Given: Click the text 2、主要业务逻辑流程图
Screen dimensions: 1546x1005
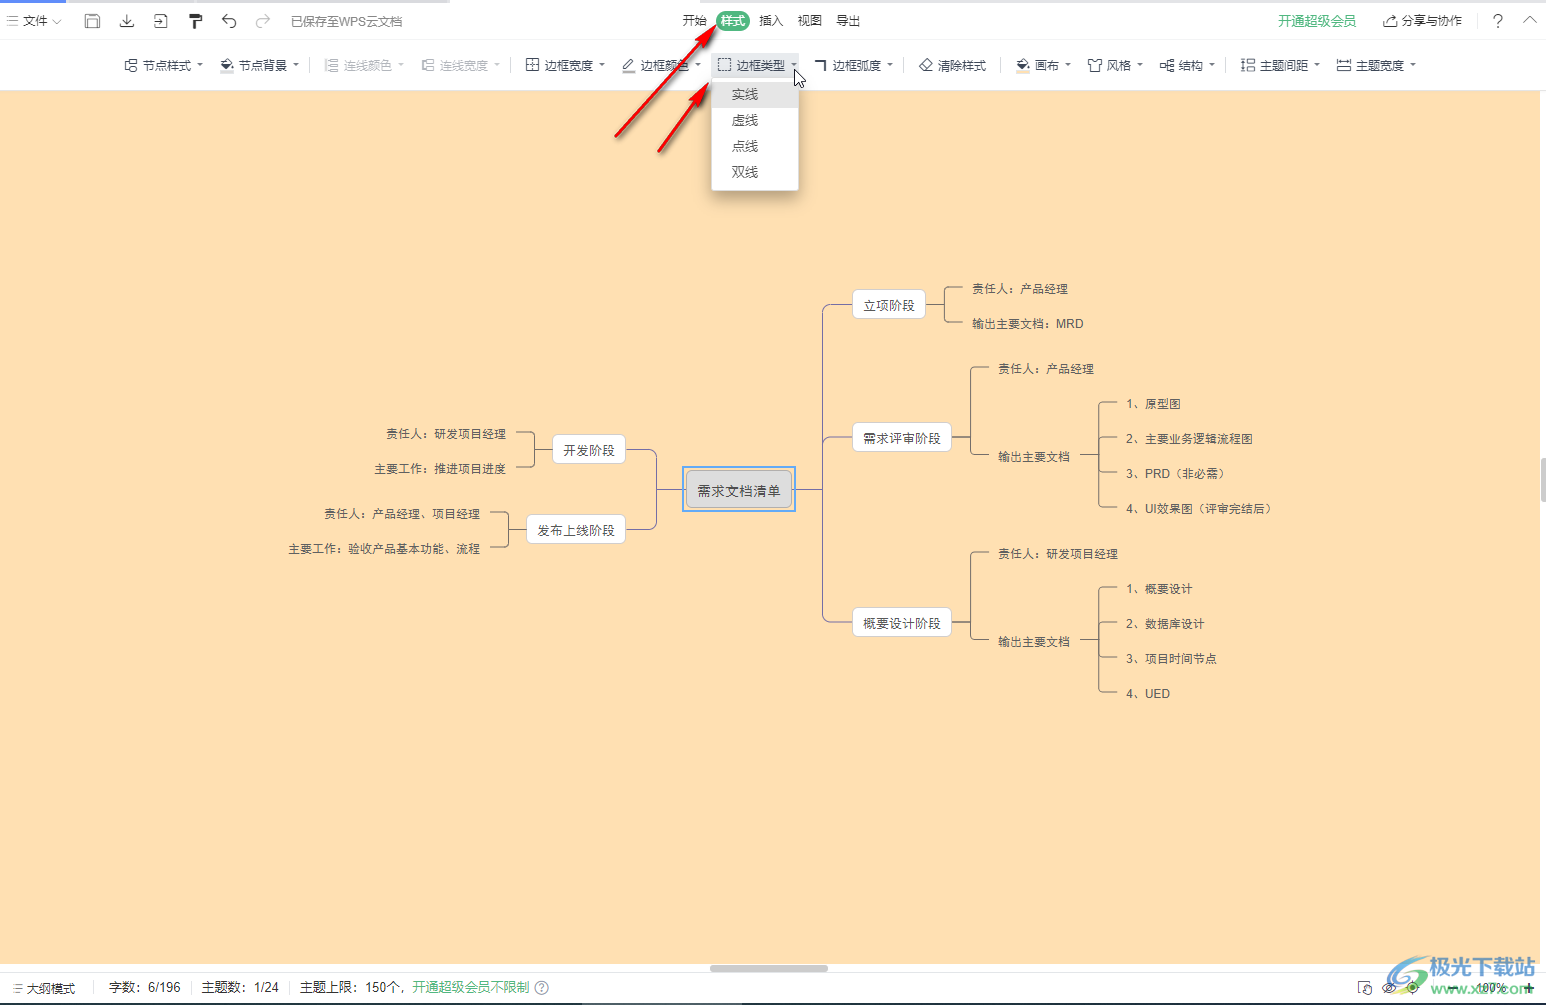Looking at the screenshot, I should [x=1189, y=439].
